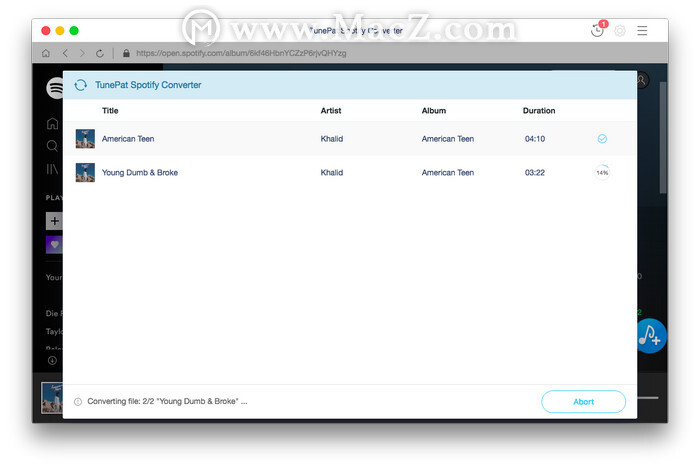Click the Install App download icon

[x=52, y=360]
